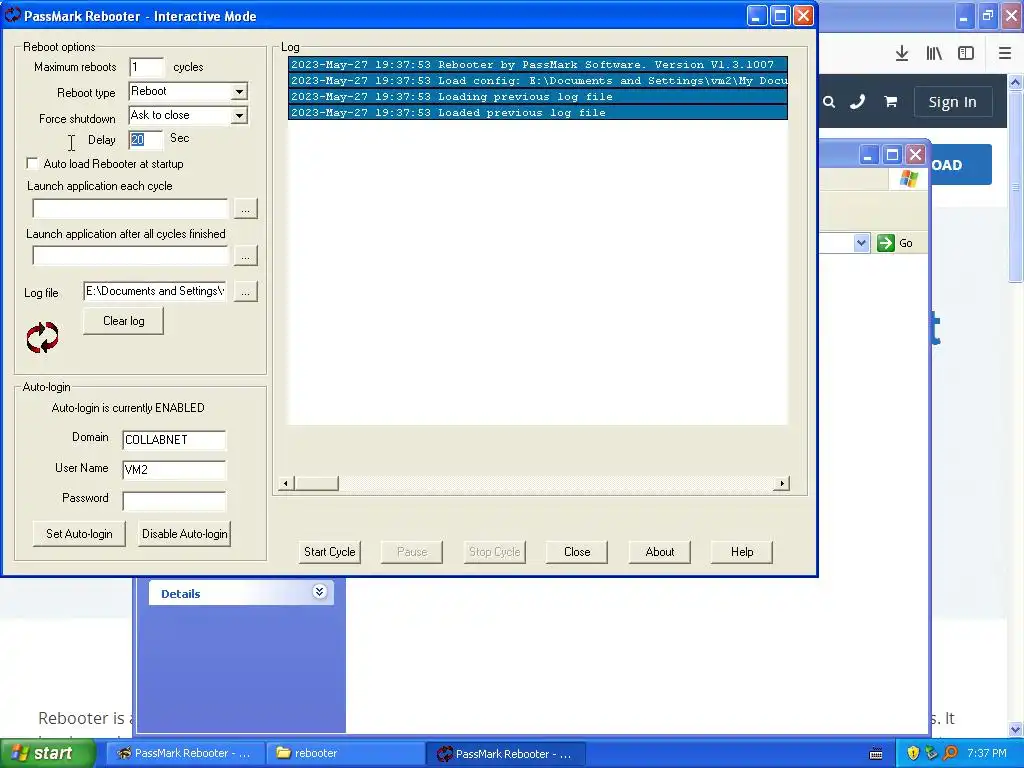This screenshot has height=768, width=1024.
Task: Click the website search magnifier icon
Action: [829, 102]
